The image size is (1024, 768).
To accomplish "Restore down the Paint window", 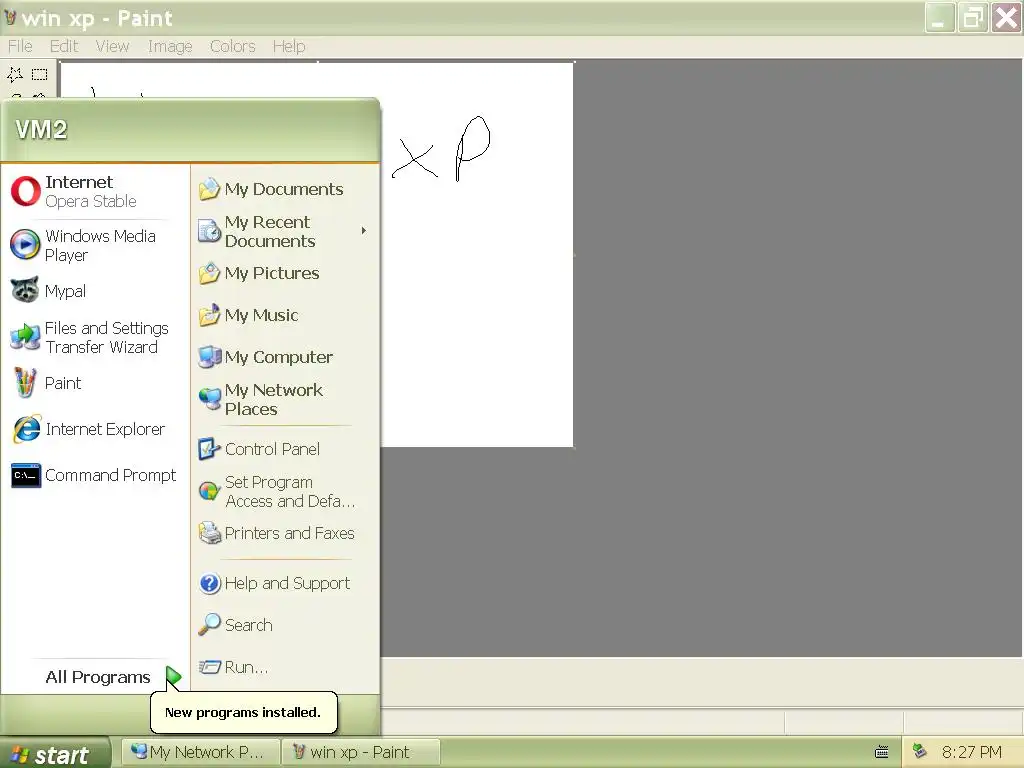I will coord(972,18).
